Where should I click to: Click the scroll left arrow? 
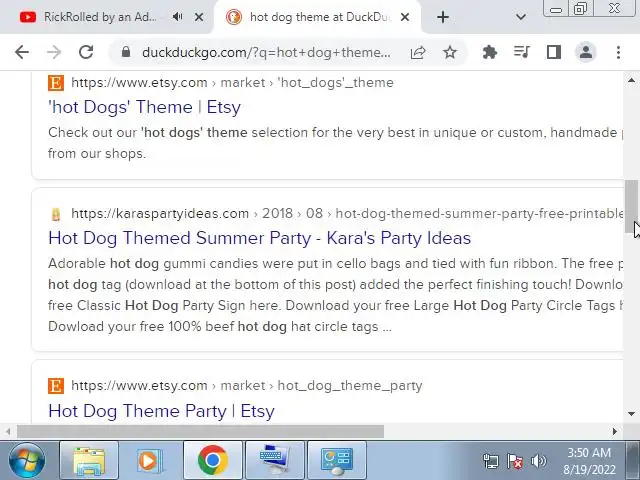(8, 431)
